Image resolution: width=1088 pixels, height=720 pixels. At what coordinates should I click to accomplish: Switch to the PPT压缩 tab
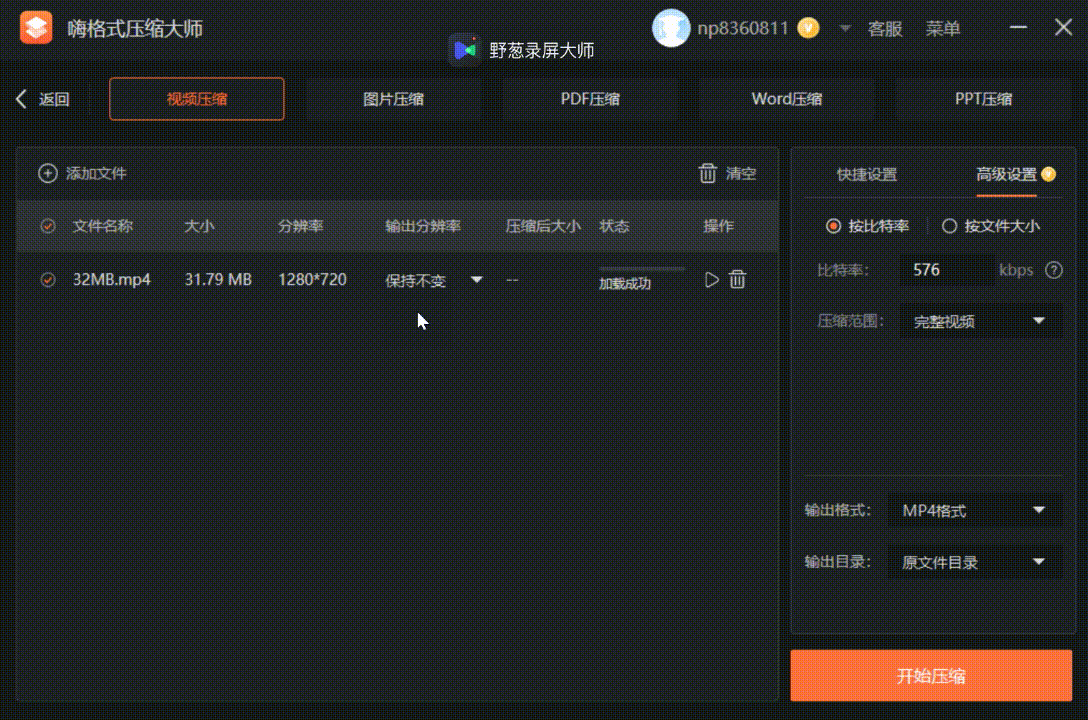[x=983, y=98]
